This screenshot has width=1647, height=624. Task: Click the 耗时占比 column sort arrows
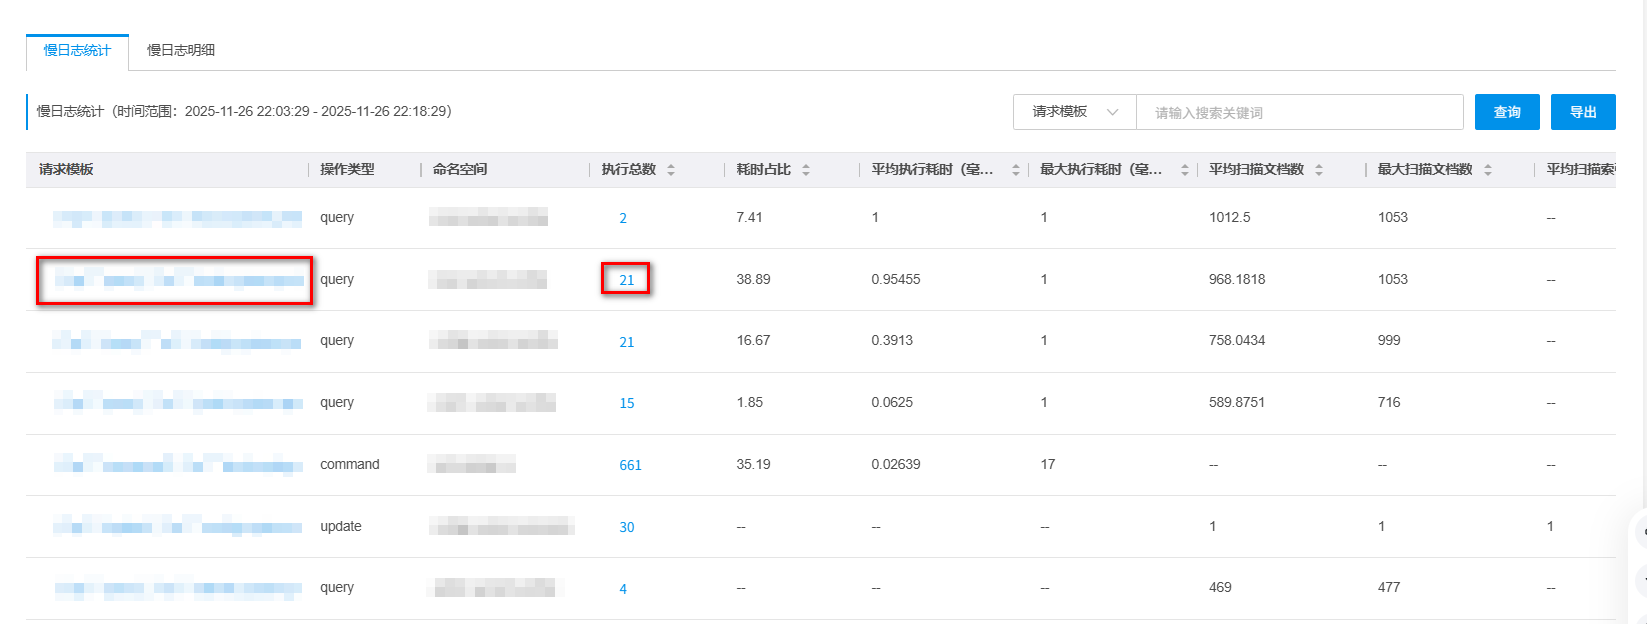click(806, 170)
